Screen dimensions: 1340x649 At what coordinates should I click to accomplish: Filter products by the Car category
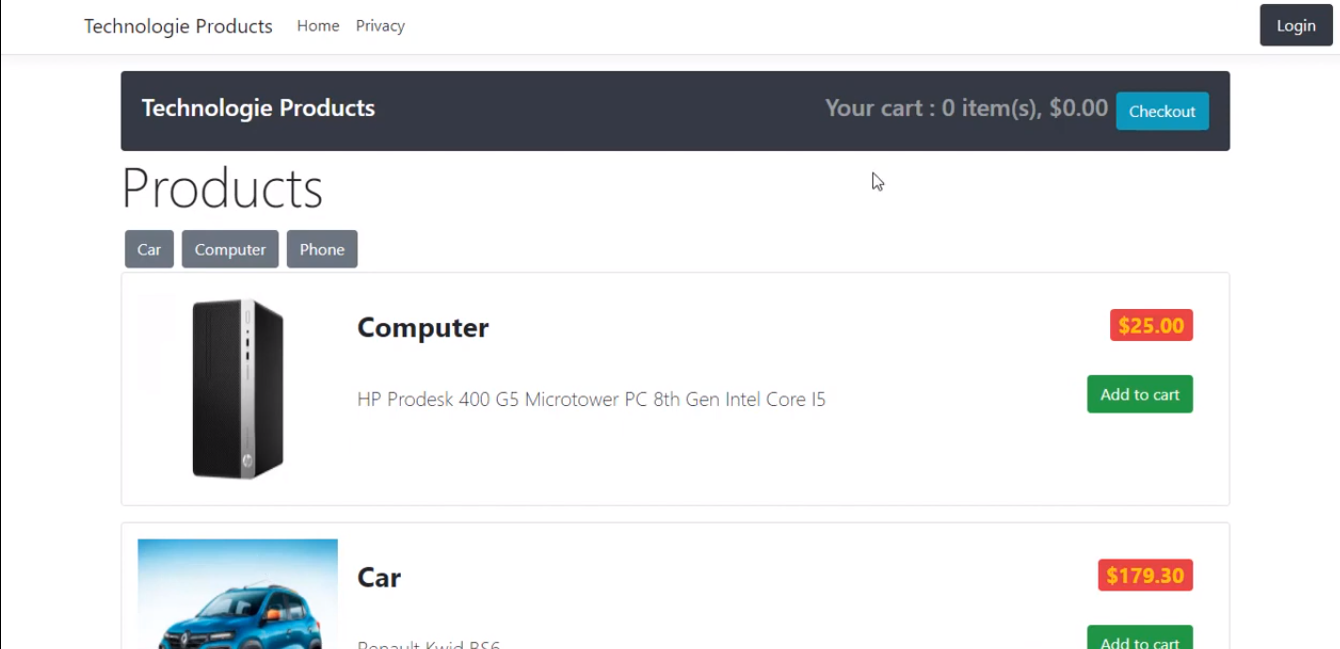click(149, 249)
